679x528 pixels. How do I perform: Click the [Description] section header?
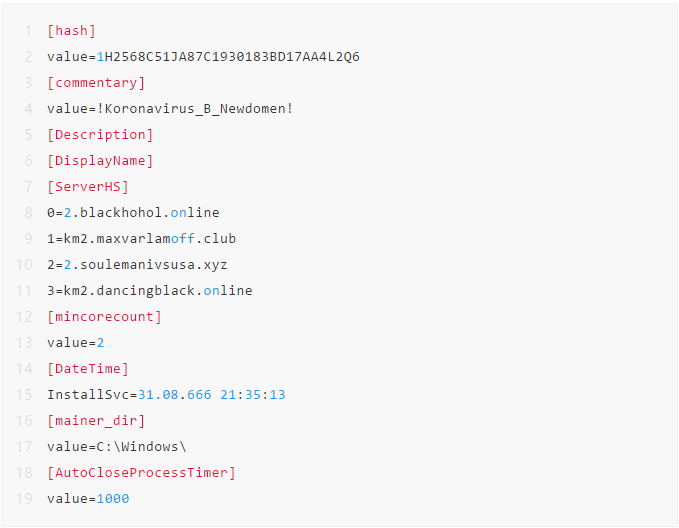100,135
